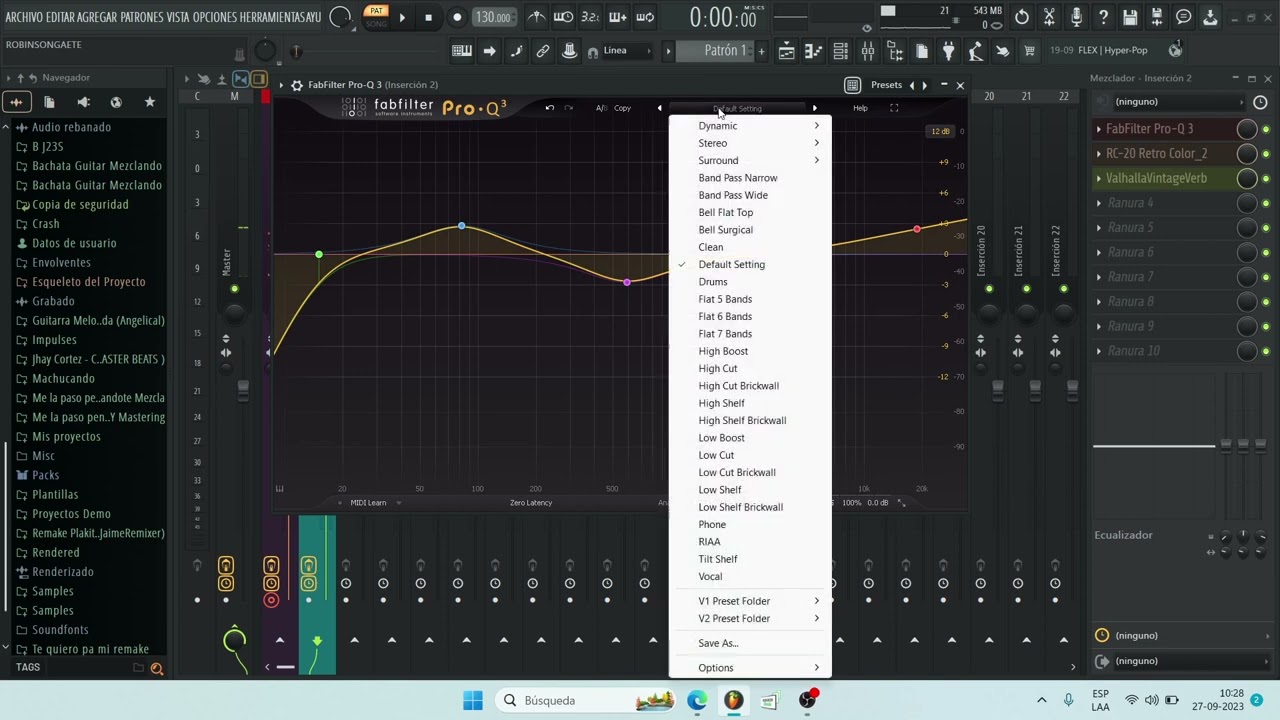Choose the Band Pass Narrow preset
The width and height of the screenshot is (1280, 720).
[738, 178]
